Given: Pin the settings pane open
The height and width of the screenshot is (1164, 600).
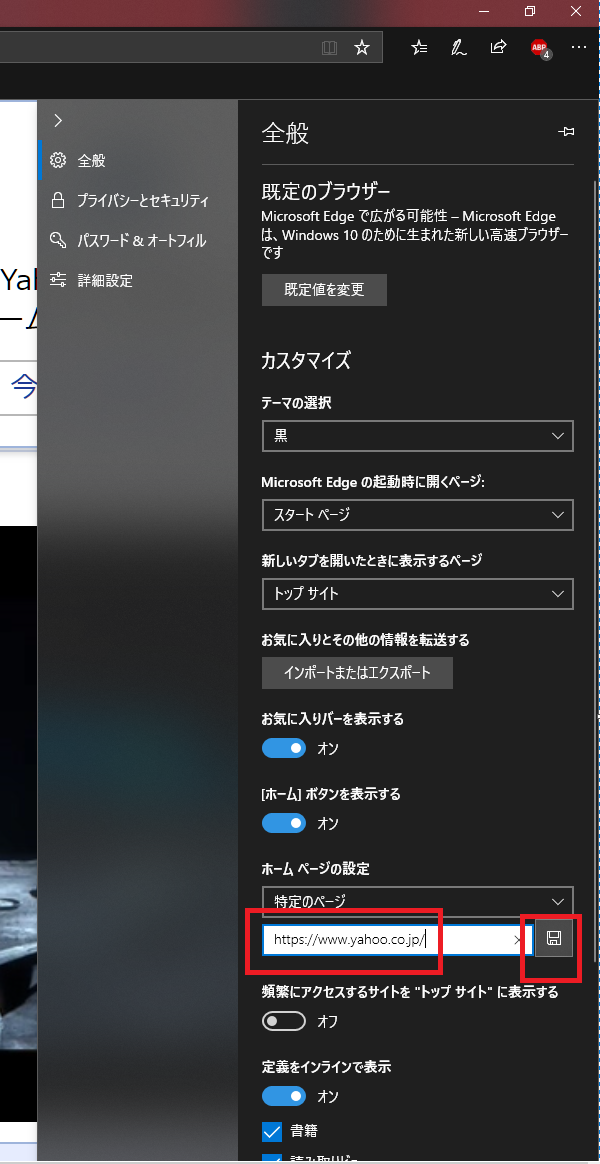Looking at the screenshot, I should (566, 131).
